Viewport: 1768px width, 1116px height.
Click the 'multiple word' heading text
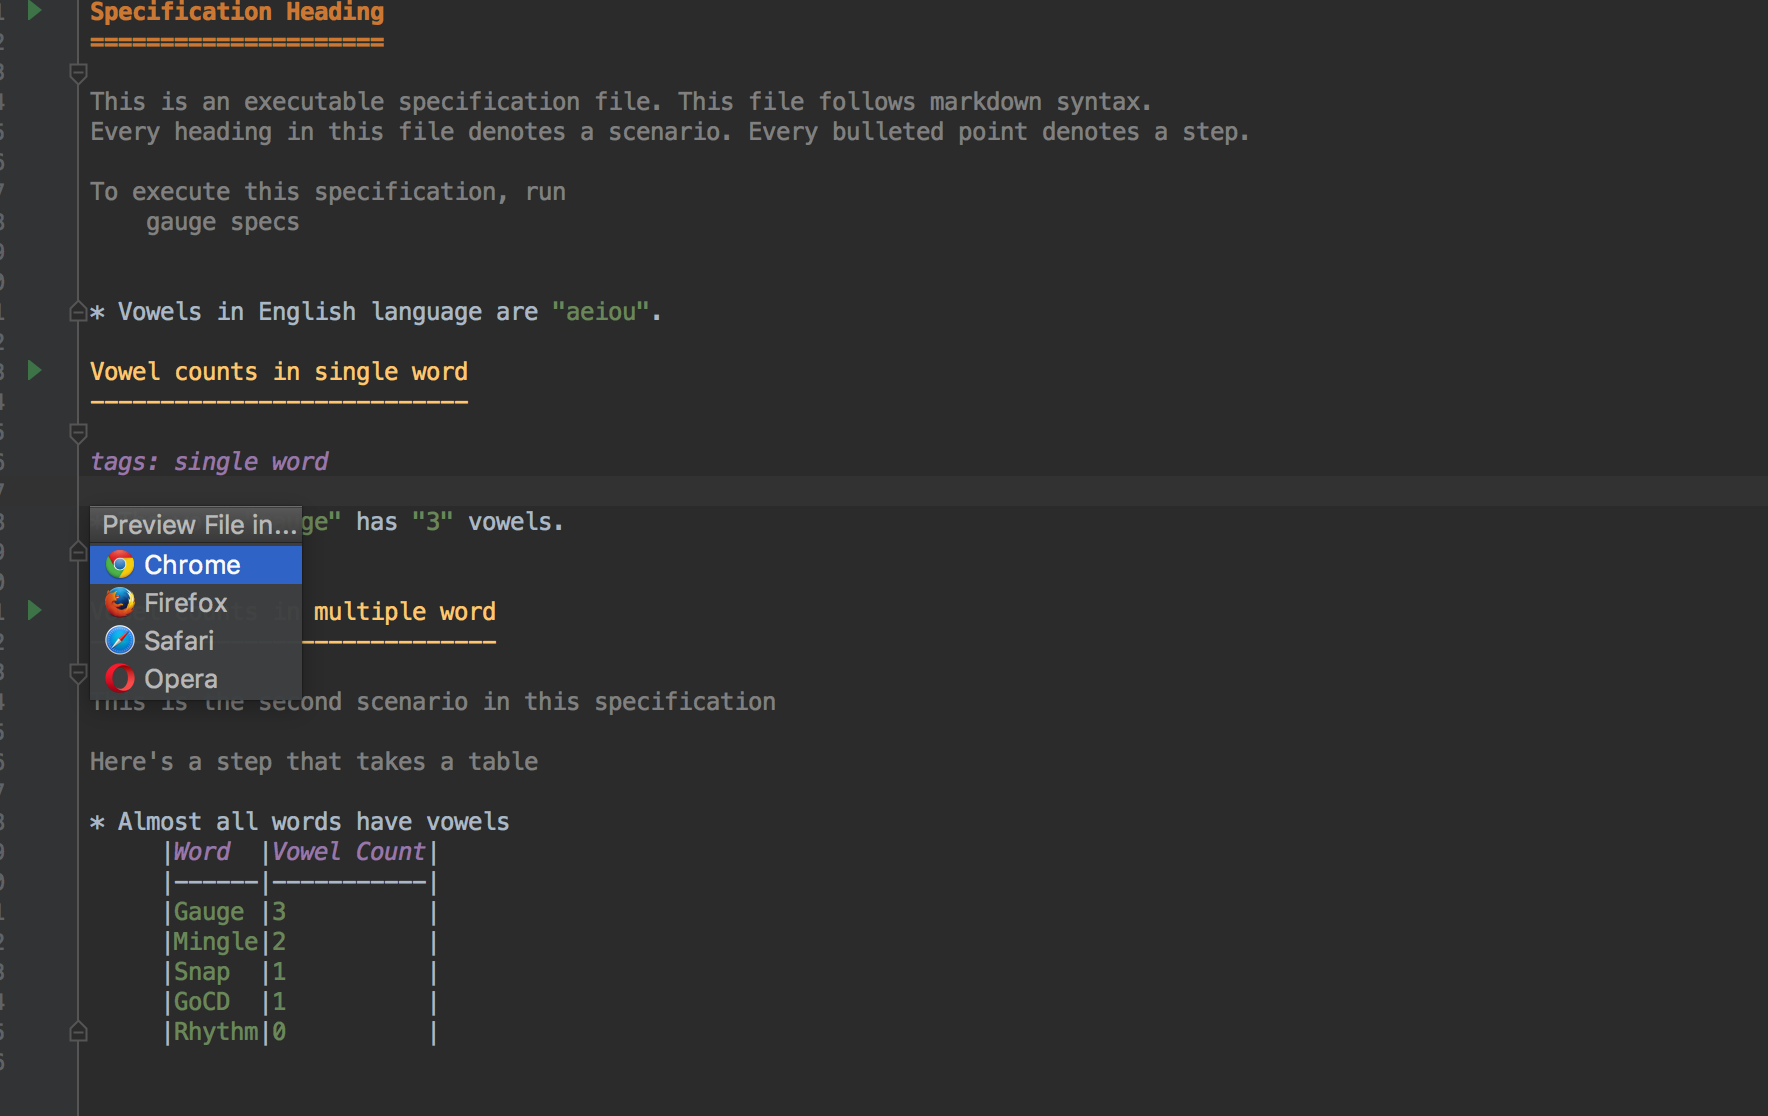click(x=405, y=612)
